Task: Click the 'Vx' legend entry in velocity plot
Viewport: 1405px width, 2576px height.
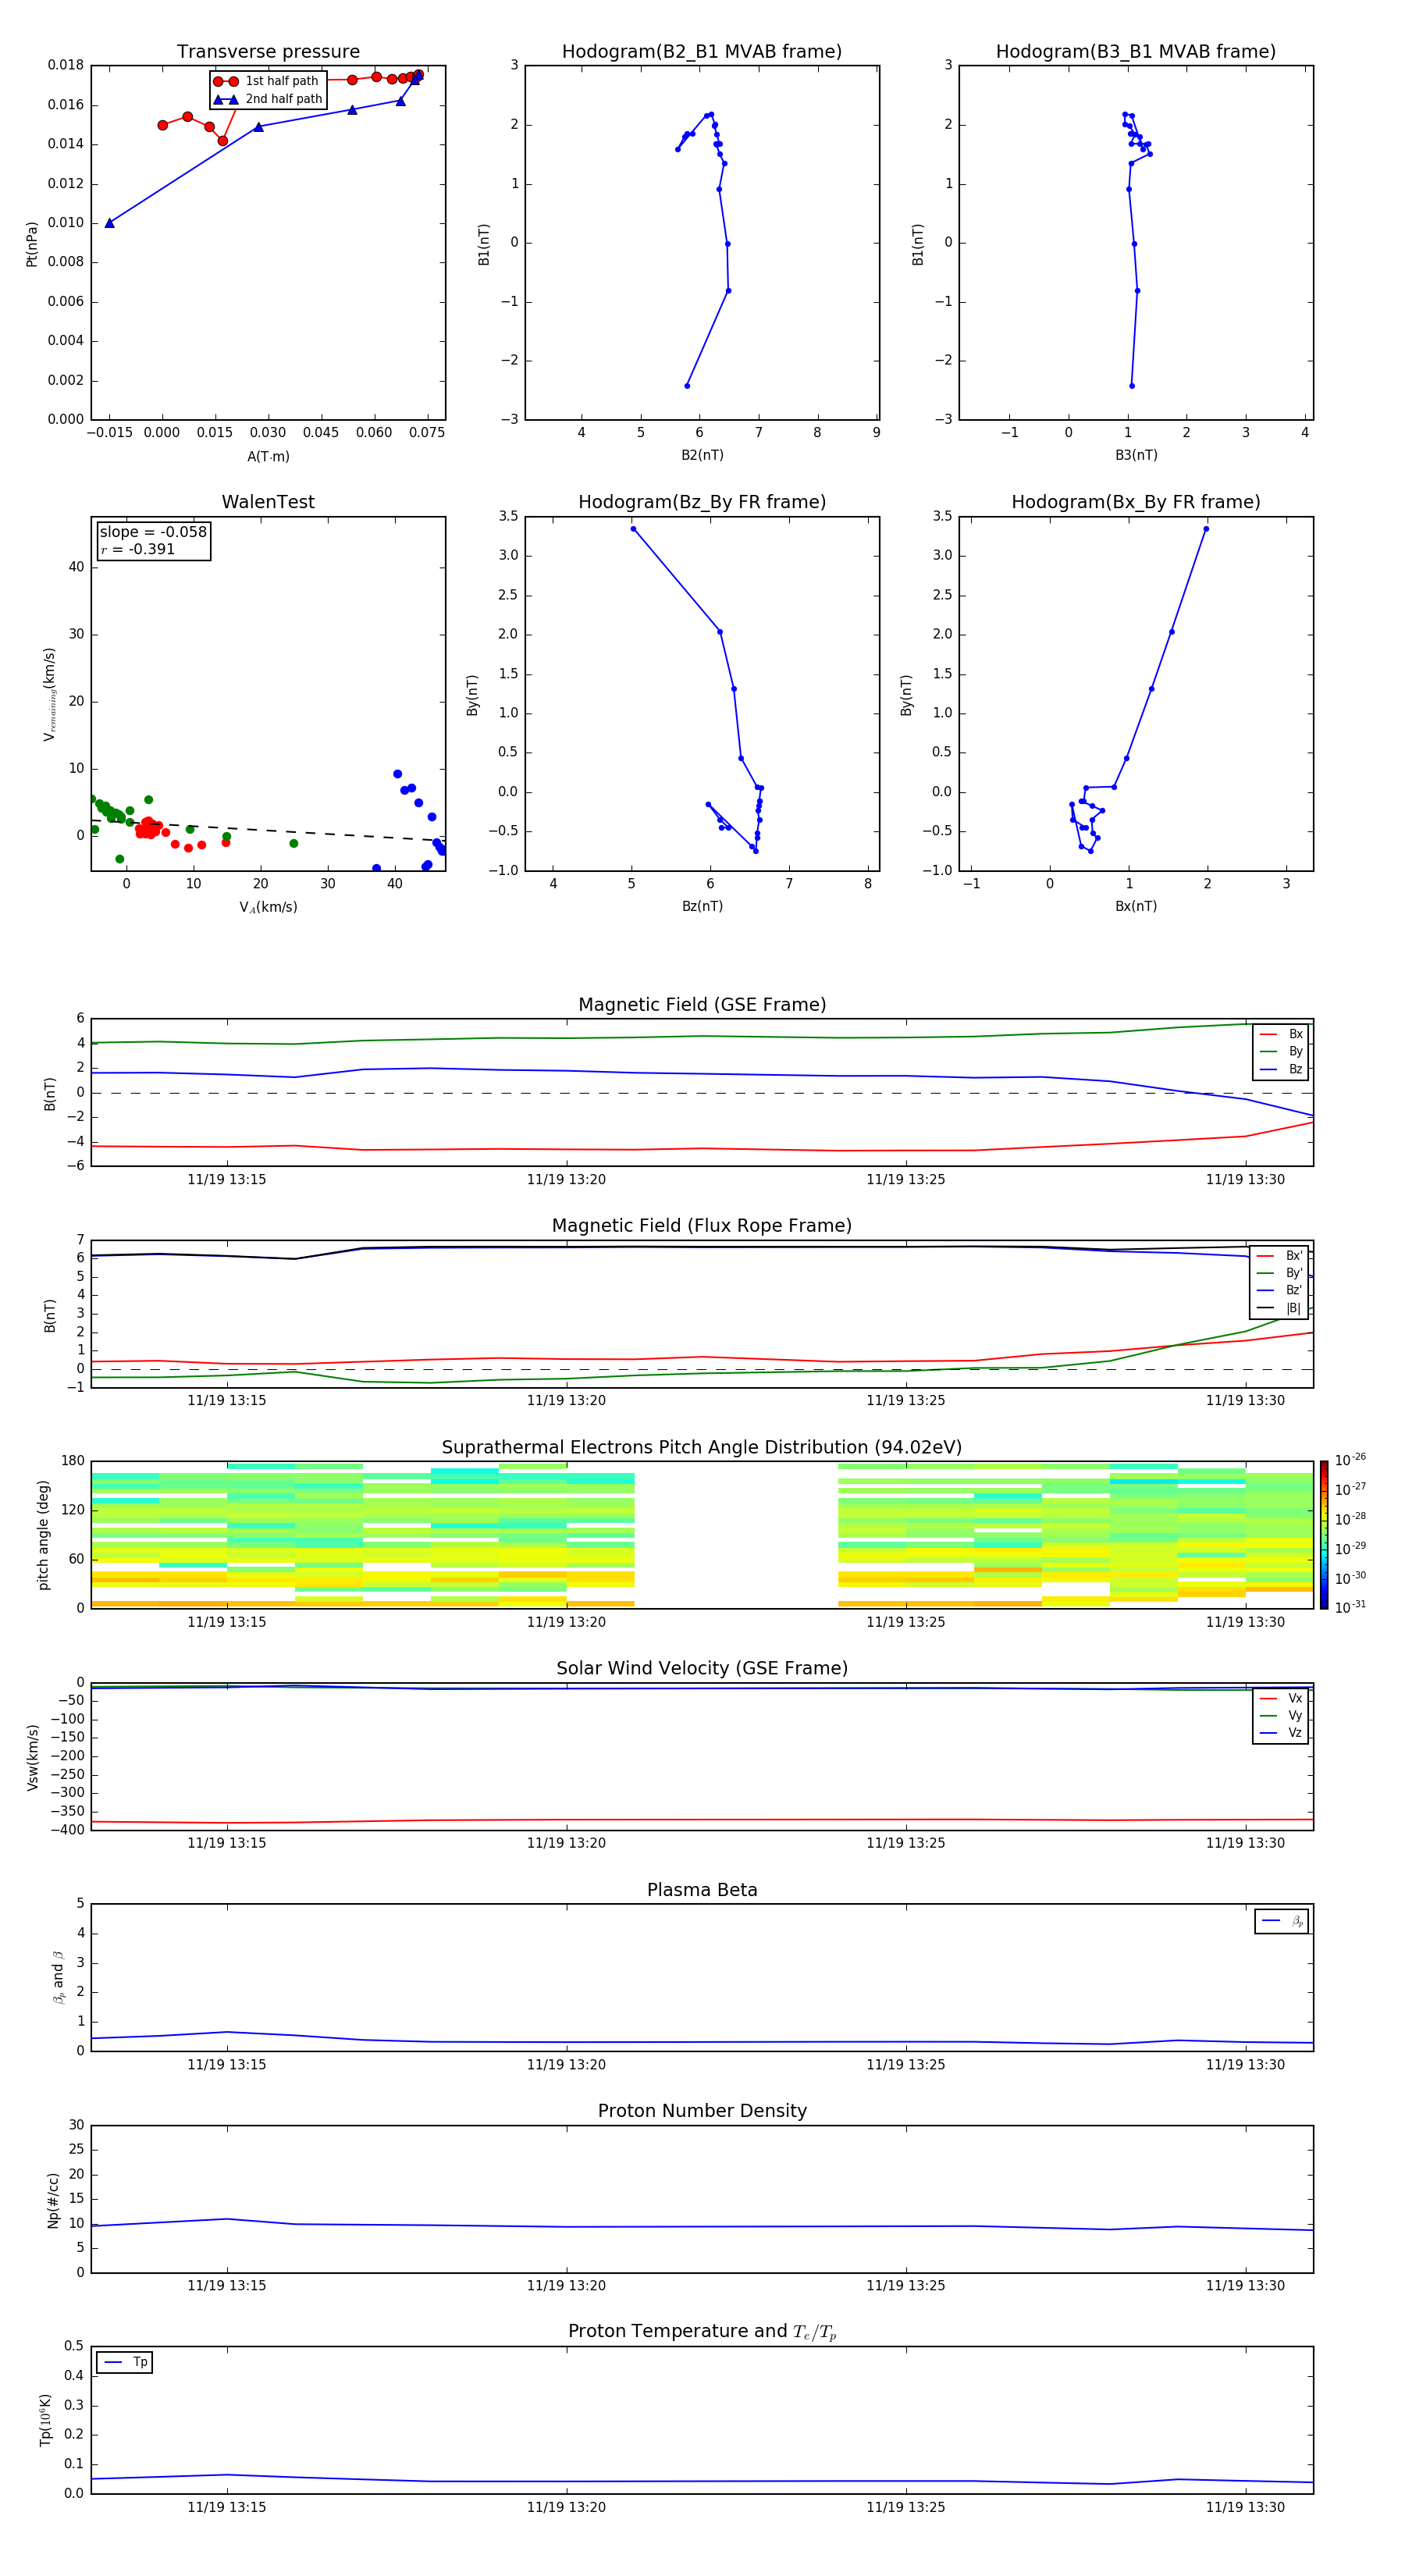Action: point(1281,1698)
